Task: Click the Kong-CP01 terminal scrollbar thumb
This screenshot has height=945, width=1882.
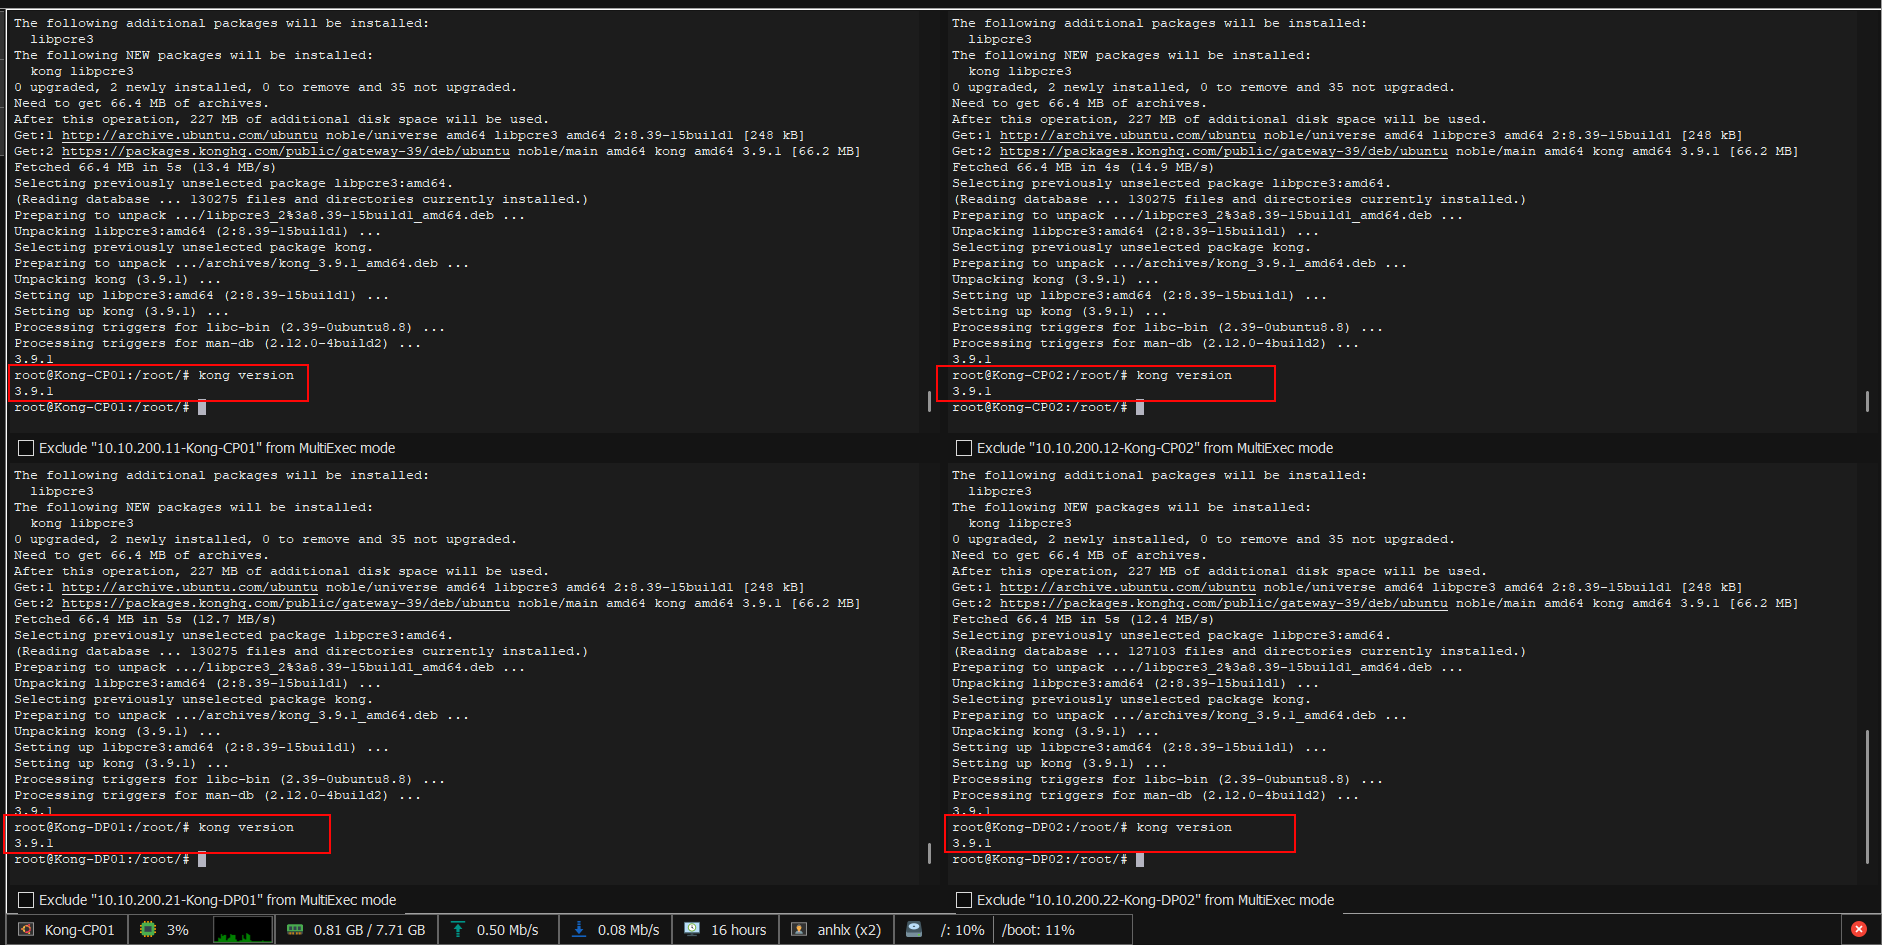Action: 929,401
